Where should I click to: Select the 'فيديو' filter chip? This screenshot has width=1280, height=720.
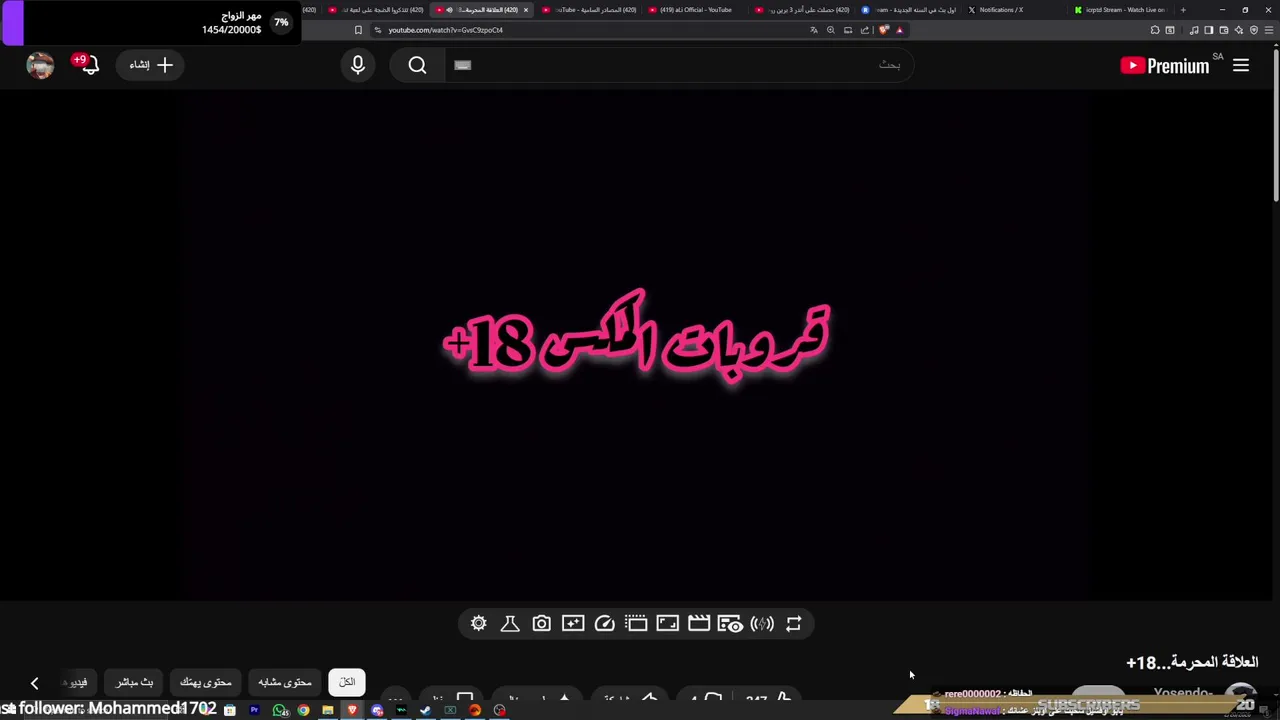click(x=77, y=682)
